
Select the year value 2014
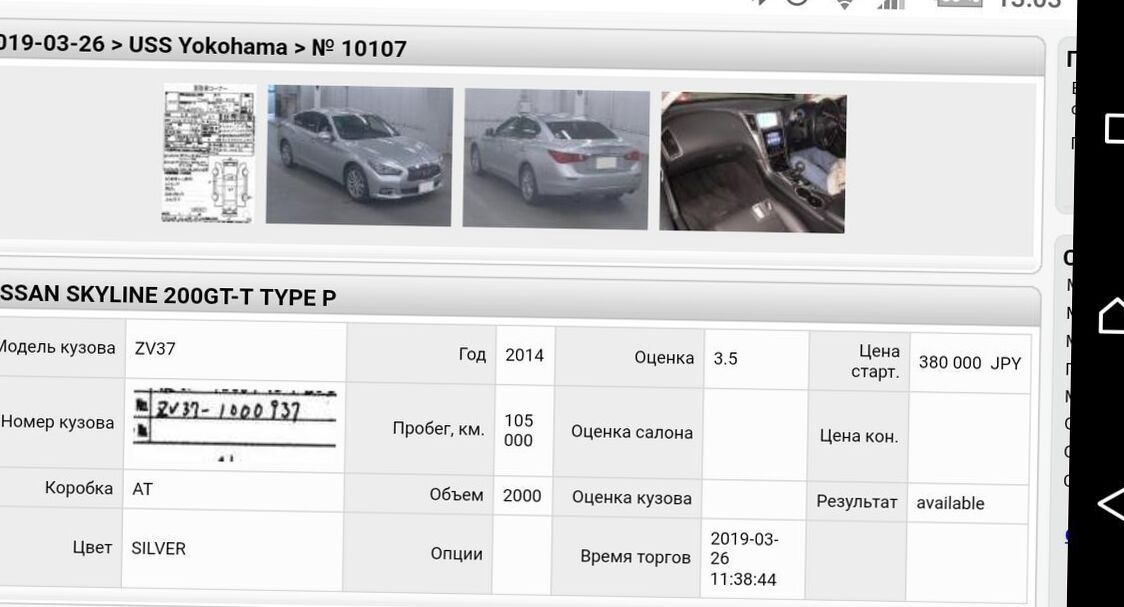(x=524, y=355)
